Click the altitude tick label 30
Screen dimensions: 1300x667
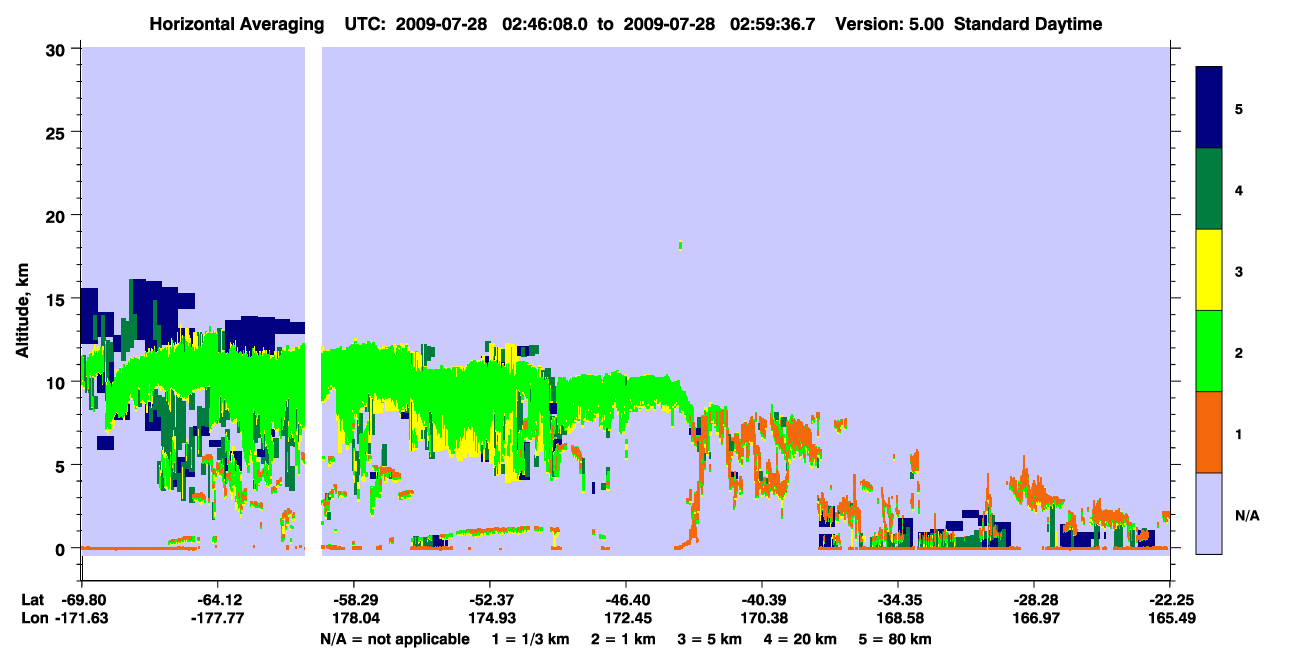tap(57, 49)
